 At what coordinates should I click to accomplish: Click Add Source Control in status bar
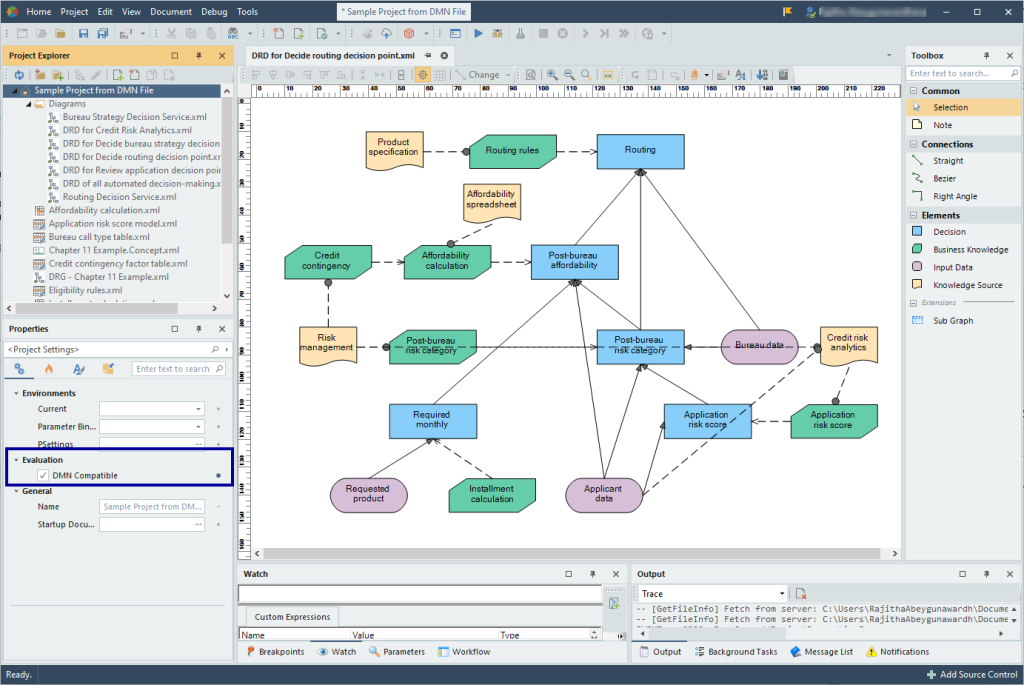click(x=972, y=675)
